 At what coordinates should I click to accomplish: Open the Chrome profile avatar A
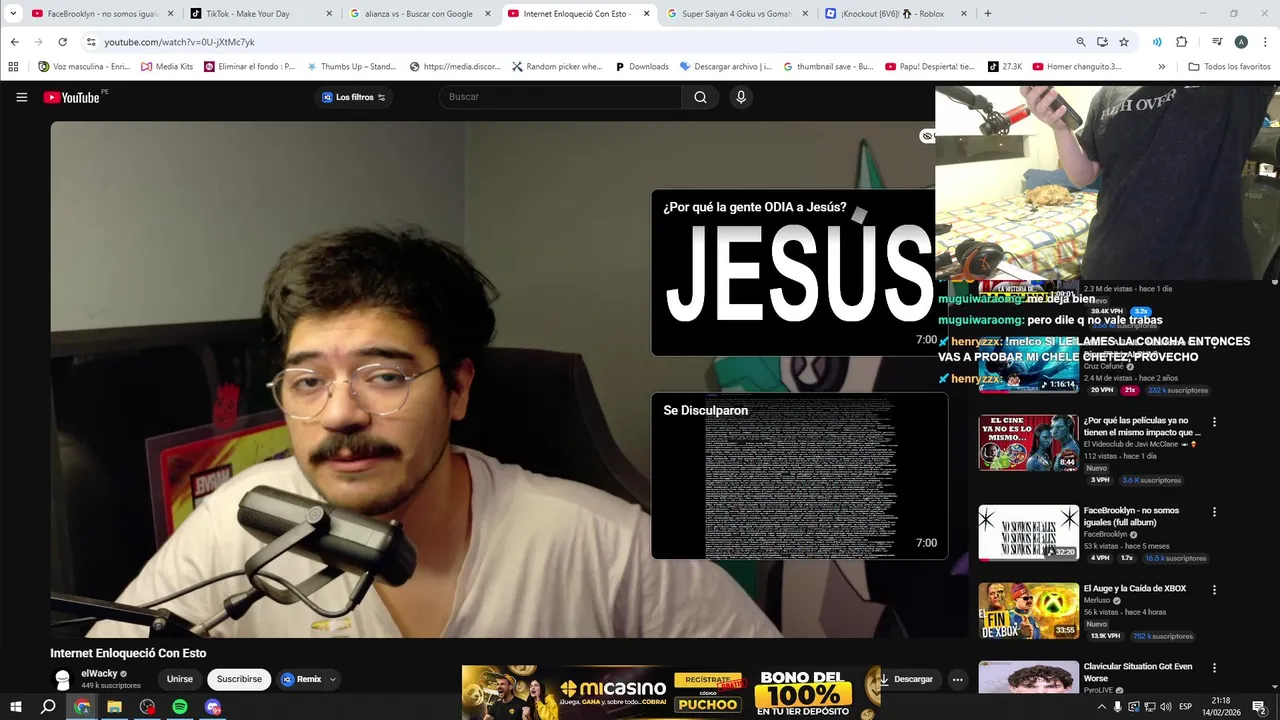[x=1241, y=42]
